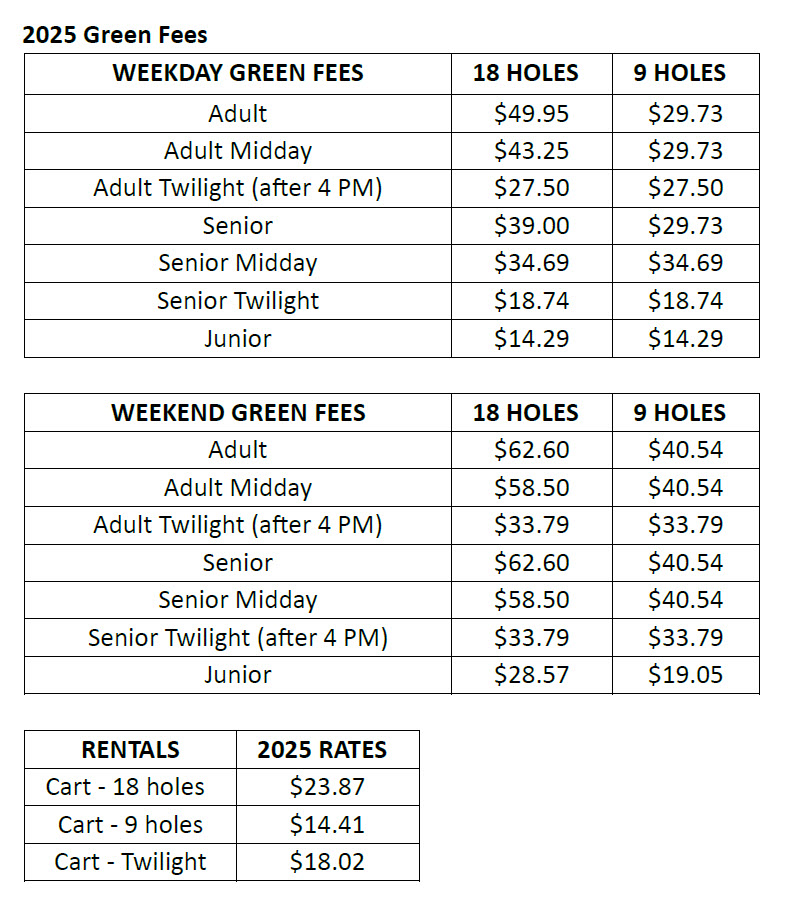Viewport: 789px width, 910px height.
Task: Select Cart - 18 holes rate $23.87
Action: (x=327, y=787)
